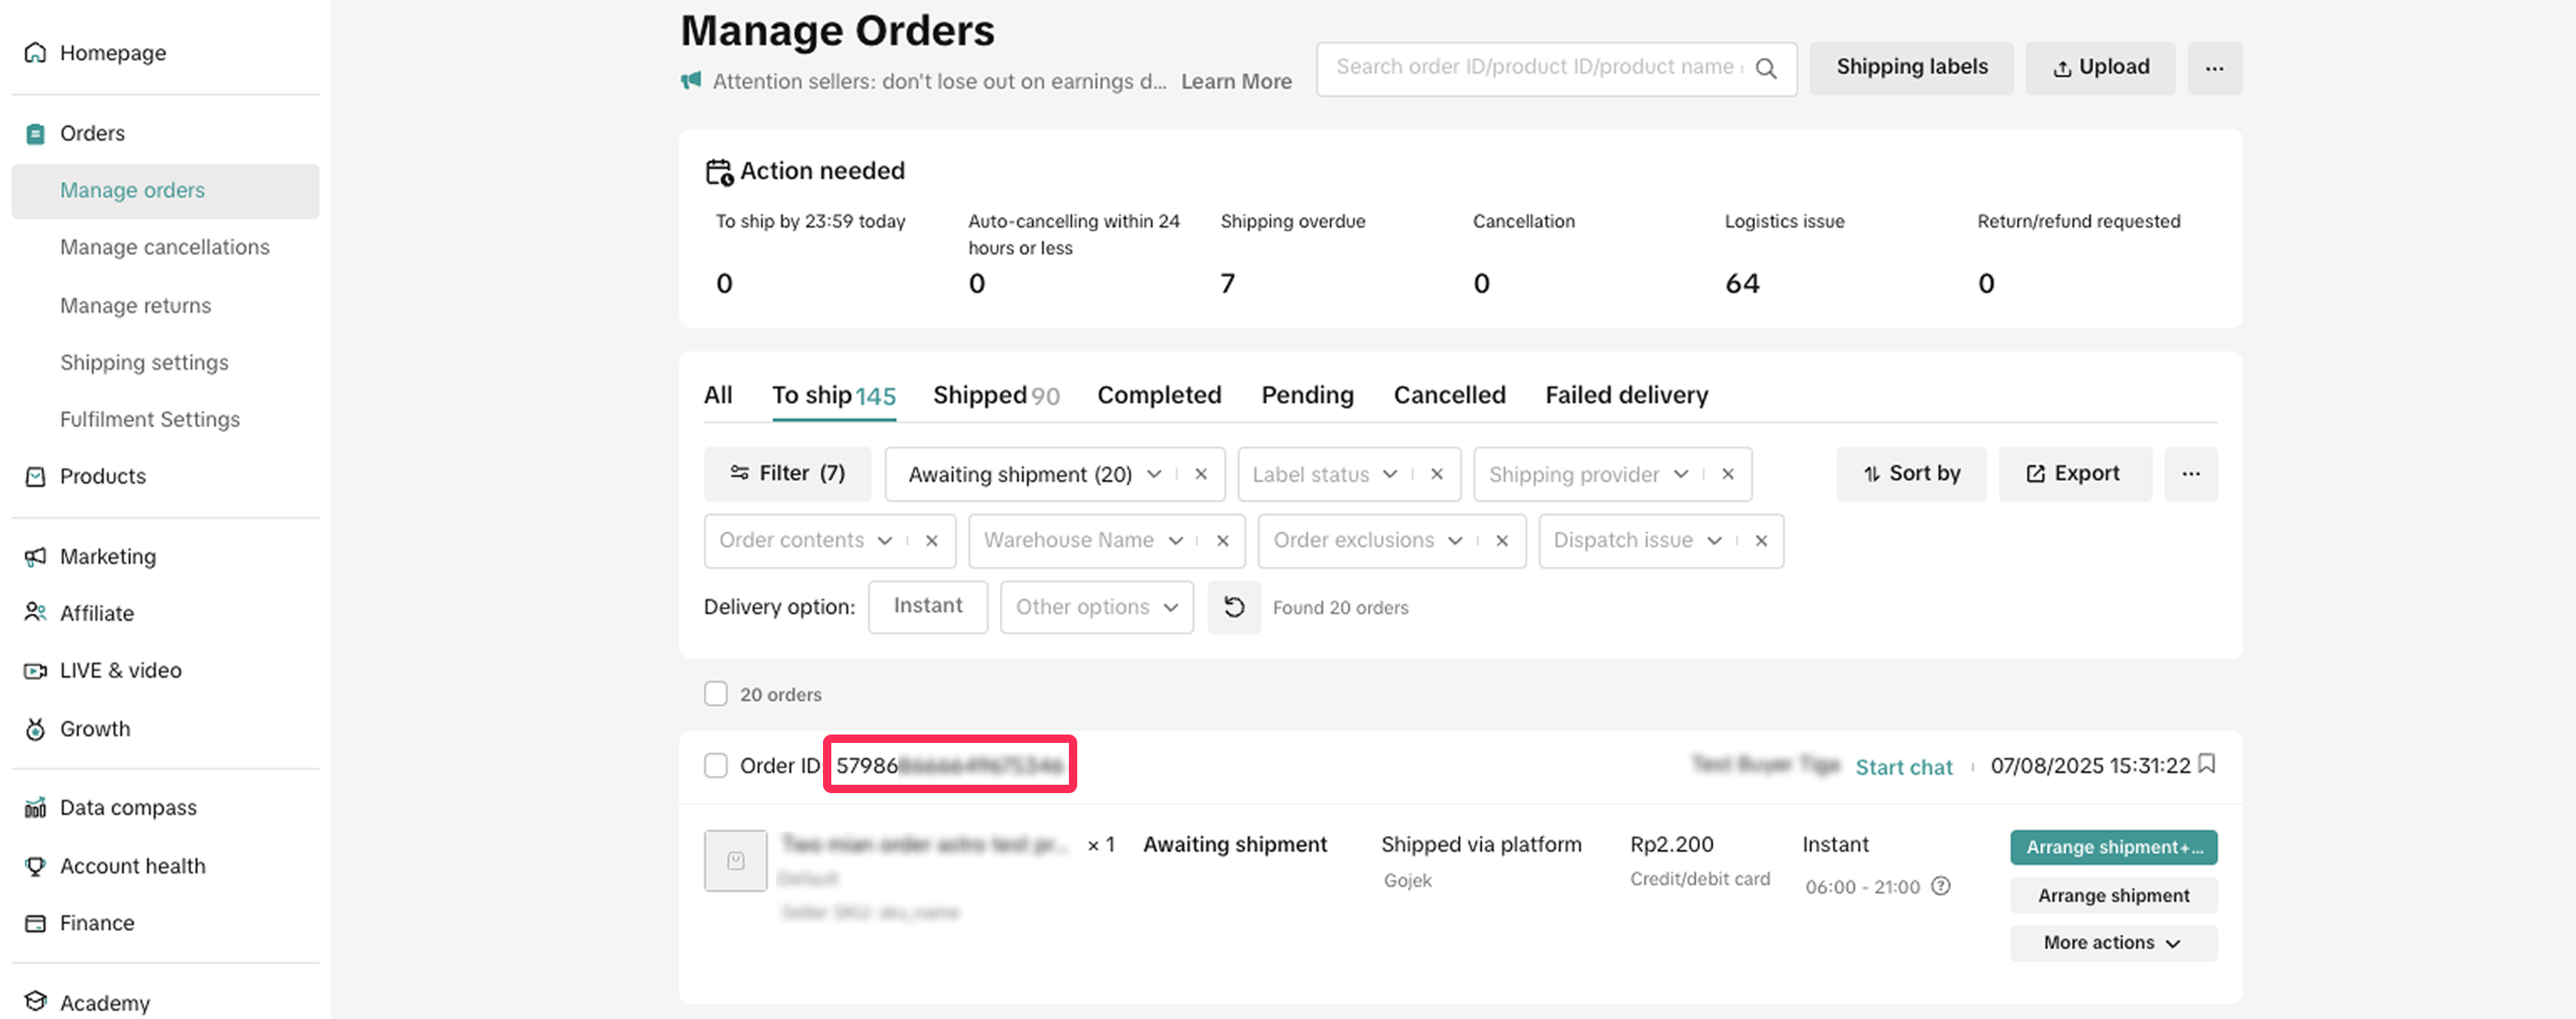The height and width of the screenshot is (1019, 2576).
Task: Click the search magnifier icon
Action: point(1766,68)
